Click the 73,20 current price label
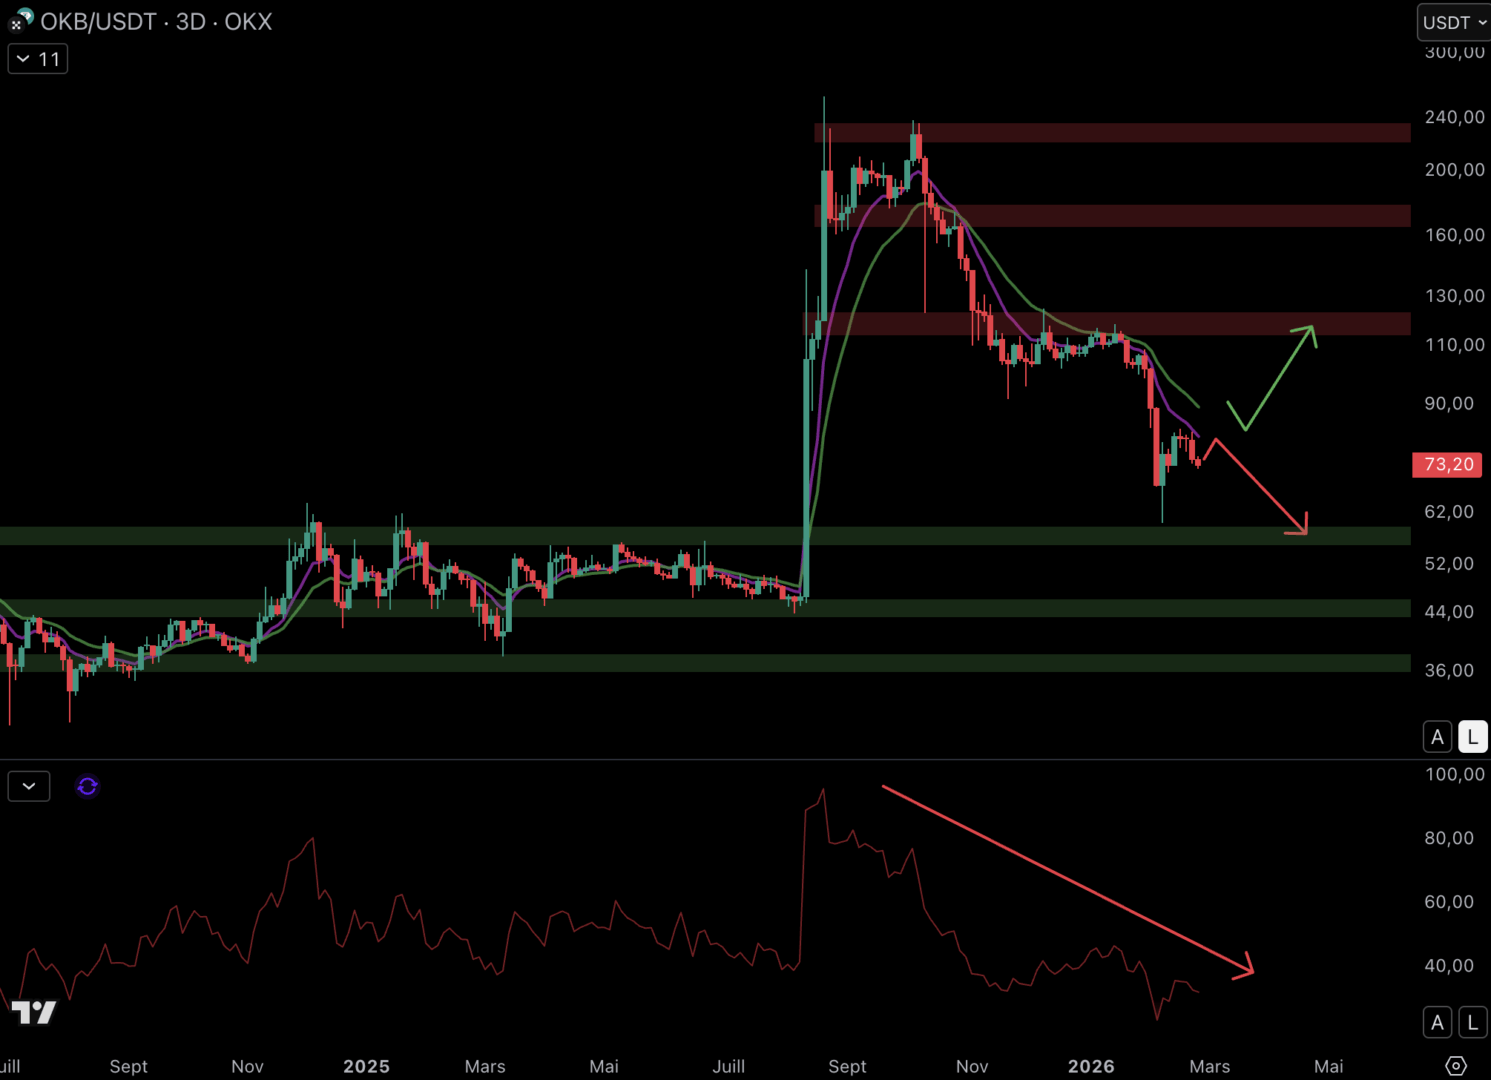 click(x=1447, y=464)
